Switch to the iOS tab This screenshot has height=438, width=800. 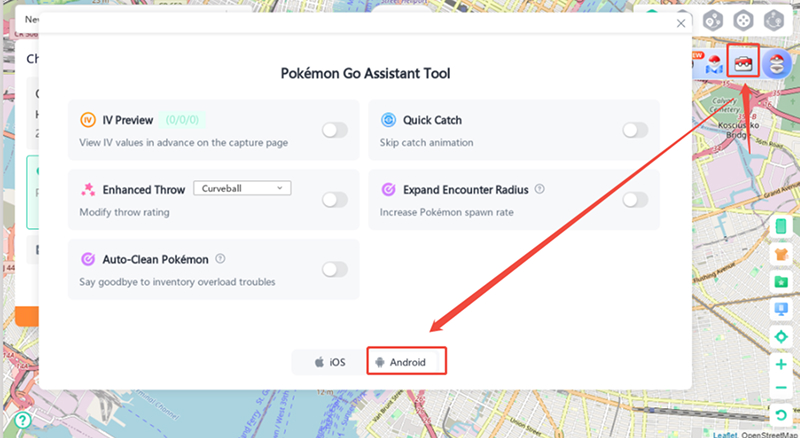[x=330, y=362]
